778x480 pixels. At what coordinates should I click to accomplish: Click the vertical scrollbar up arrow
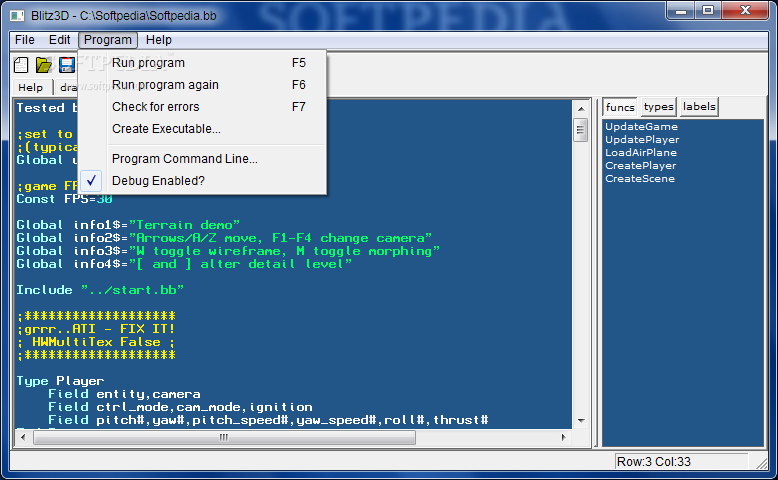pyautogui.click(x=581, y=109)
